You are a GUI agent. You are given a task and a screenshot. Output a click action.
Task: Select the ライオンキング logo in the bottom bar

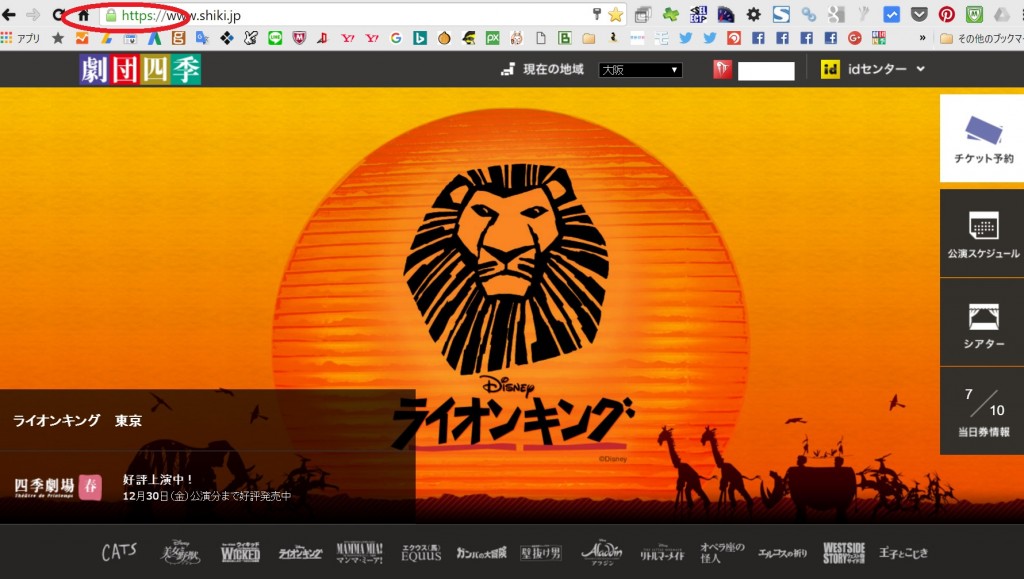[300, 553]
